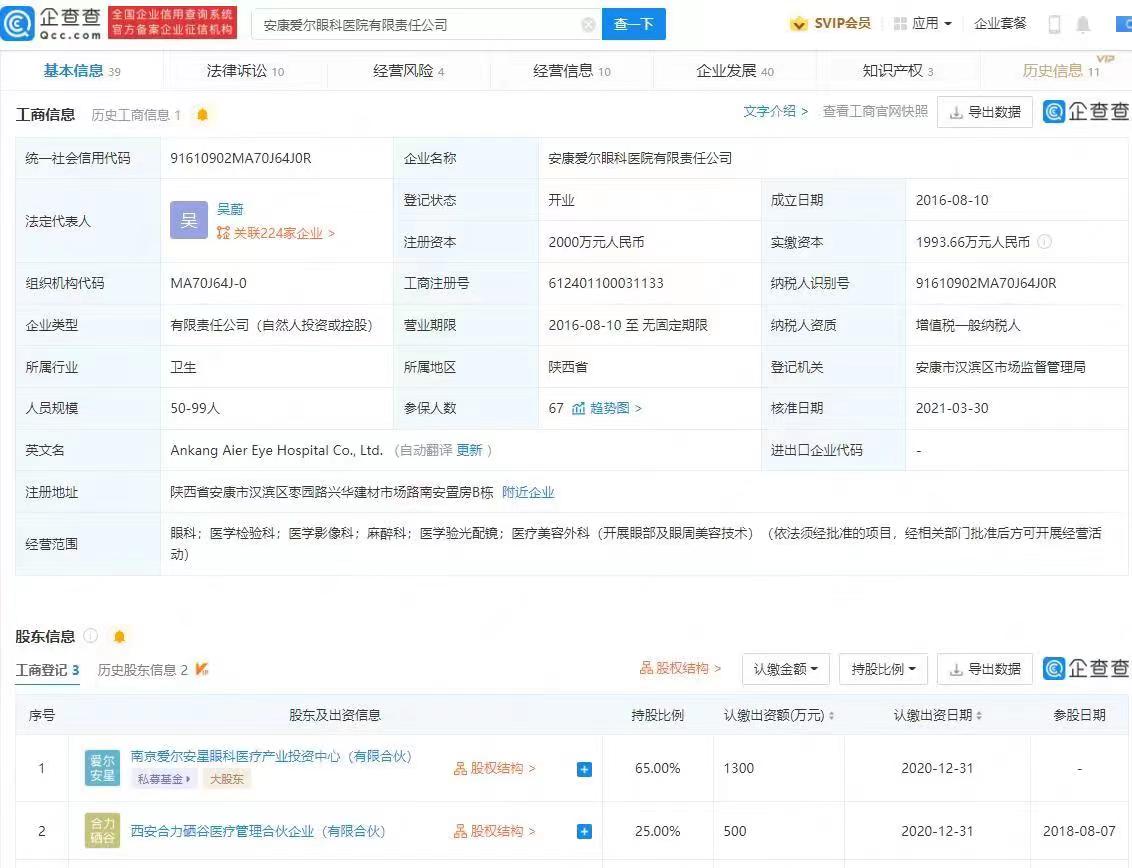Select the 历史股东信息 2 sub-tab
Screen dimensions: 1132x868
pos(142,670)
